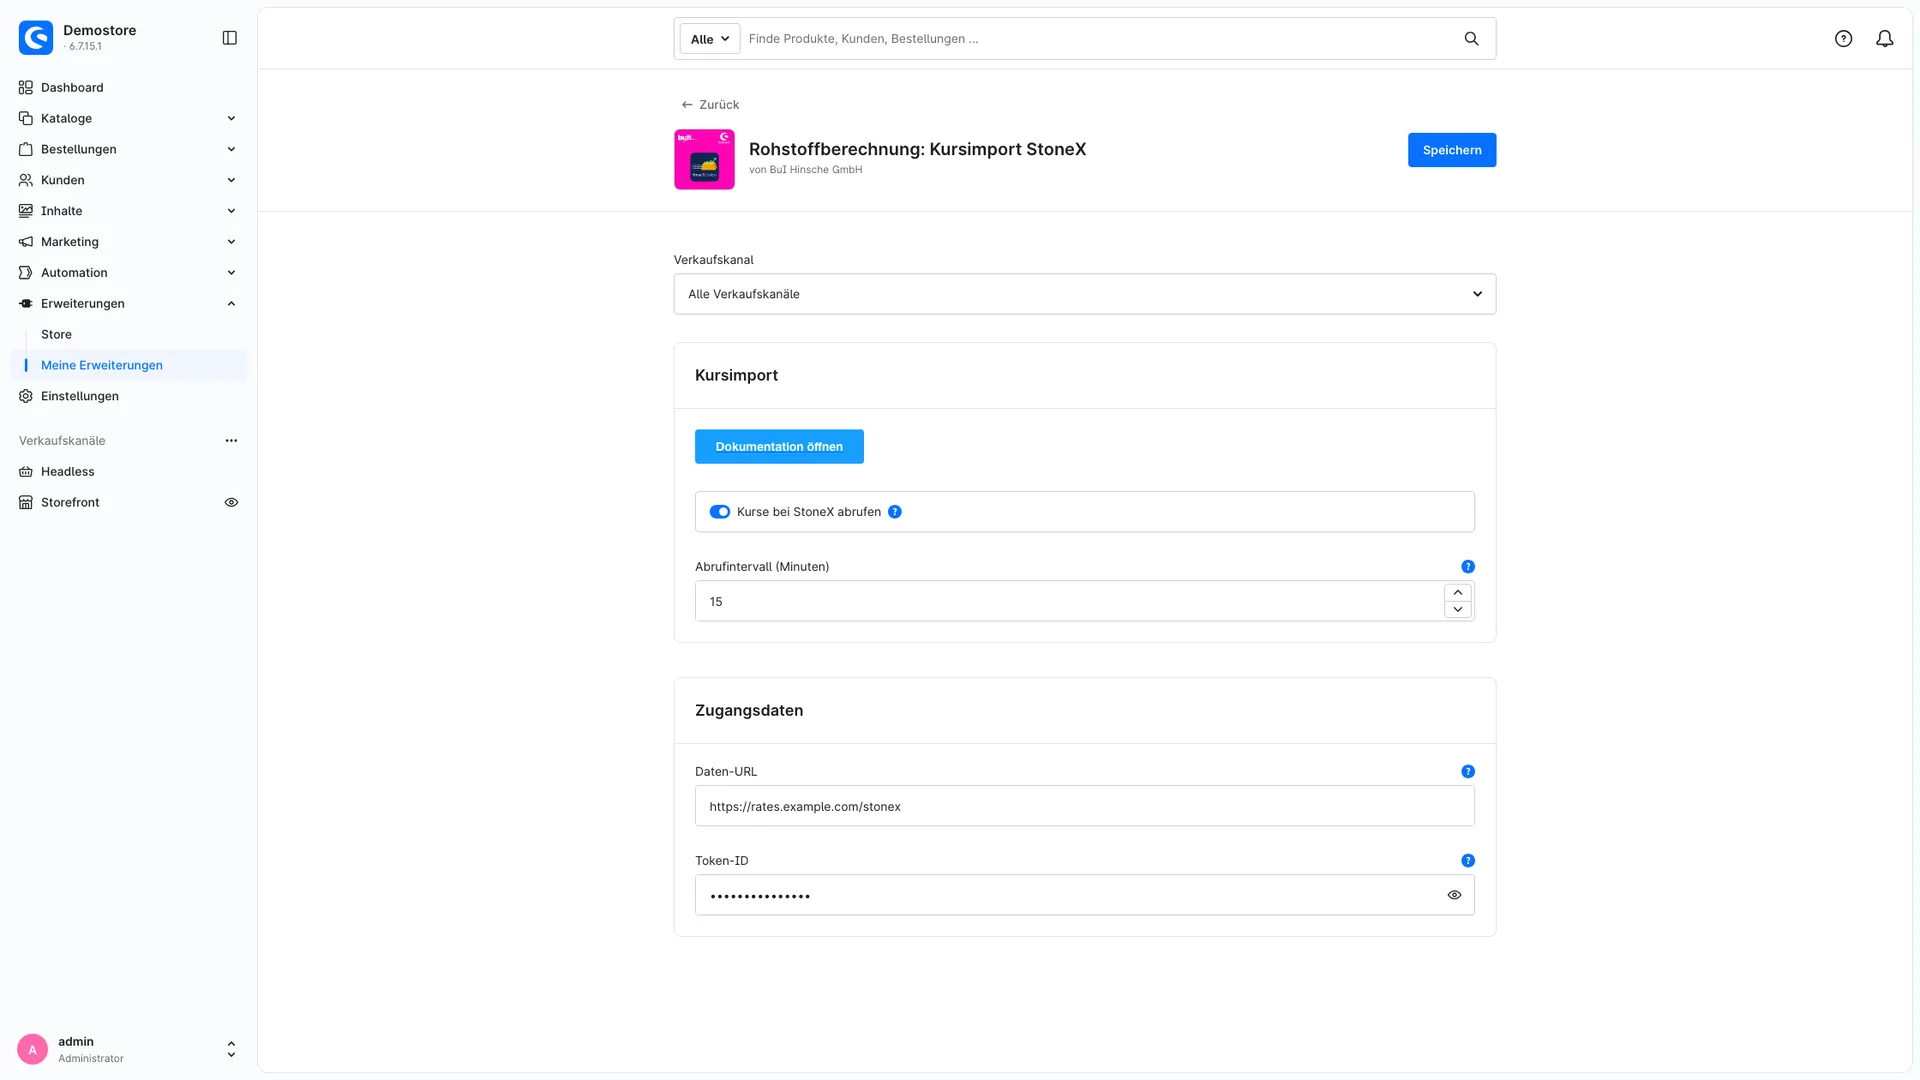Click help icon for Daten-URL

click(1468, 772)
